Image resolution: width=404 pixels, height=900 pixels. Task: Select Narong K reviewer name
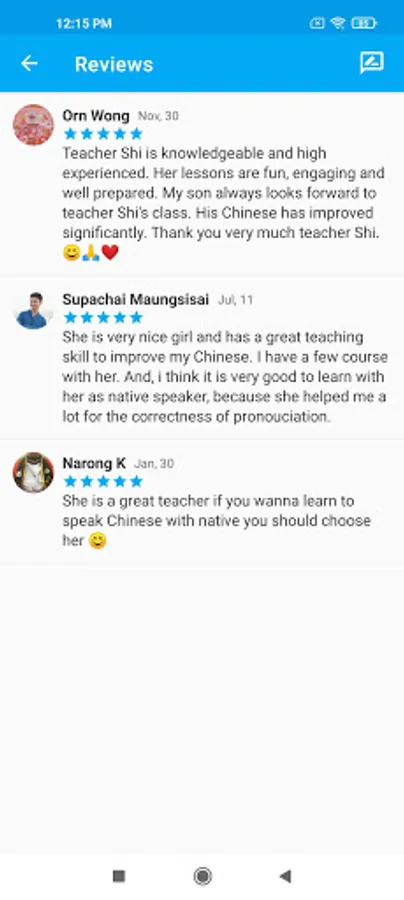[94, 463]
